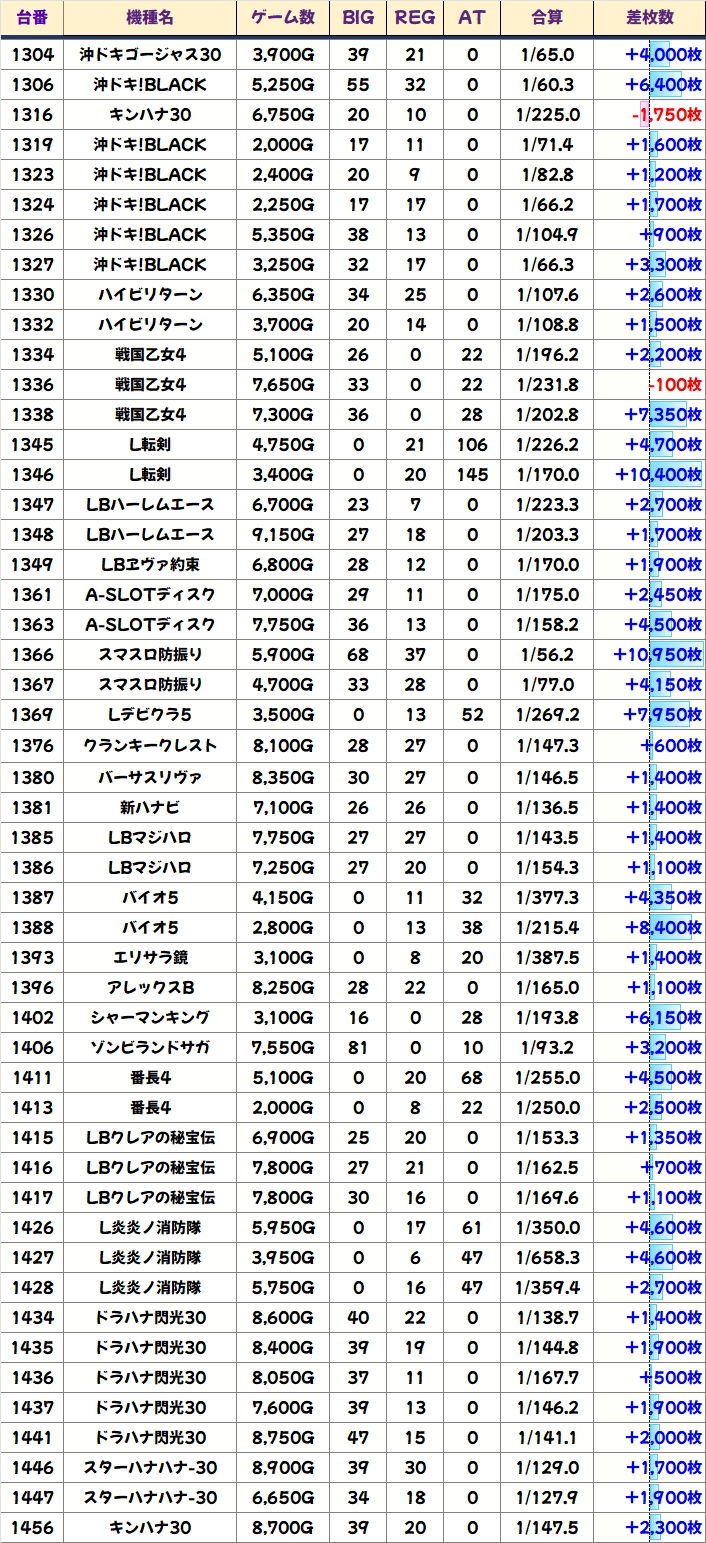Click the AT column header
Image resolution: width=706 pixels, height=1543 pixels.
(x=472, y=18)
